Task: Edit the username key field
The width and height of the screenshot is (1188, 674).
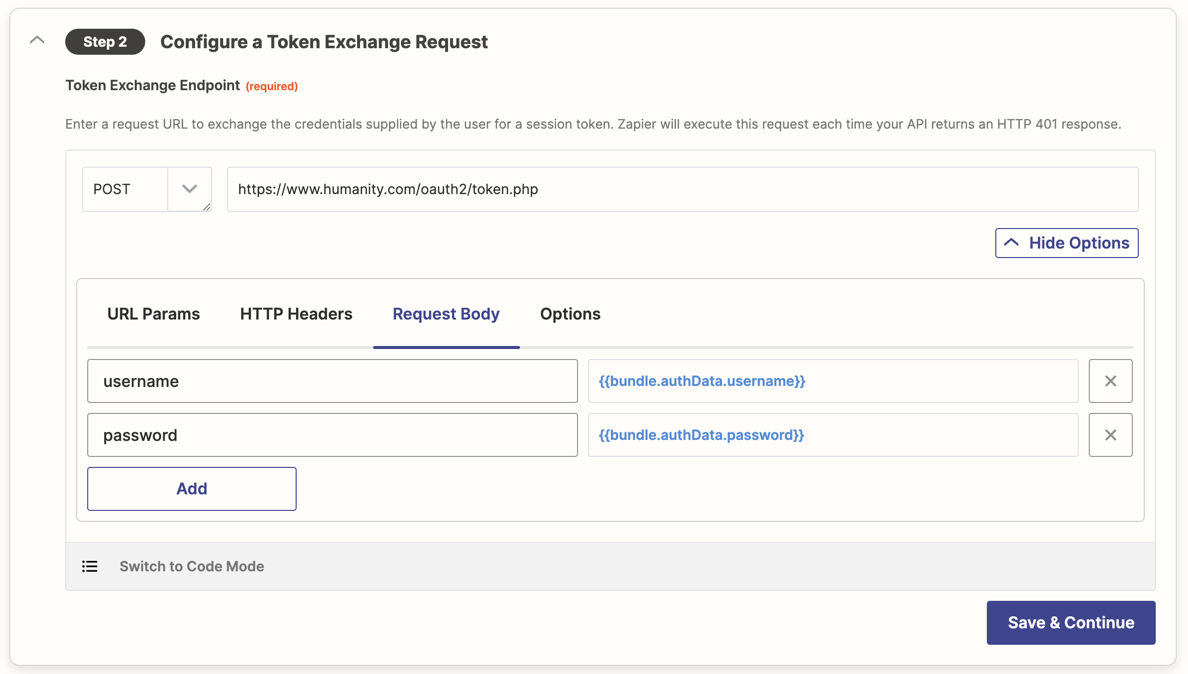Action: [x=332, y=381]
